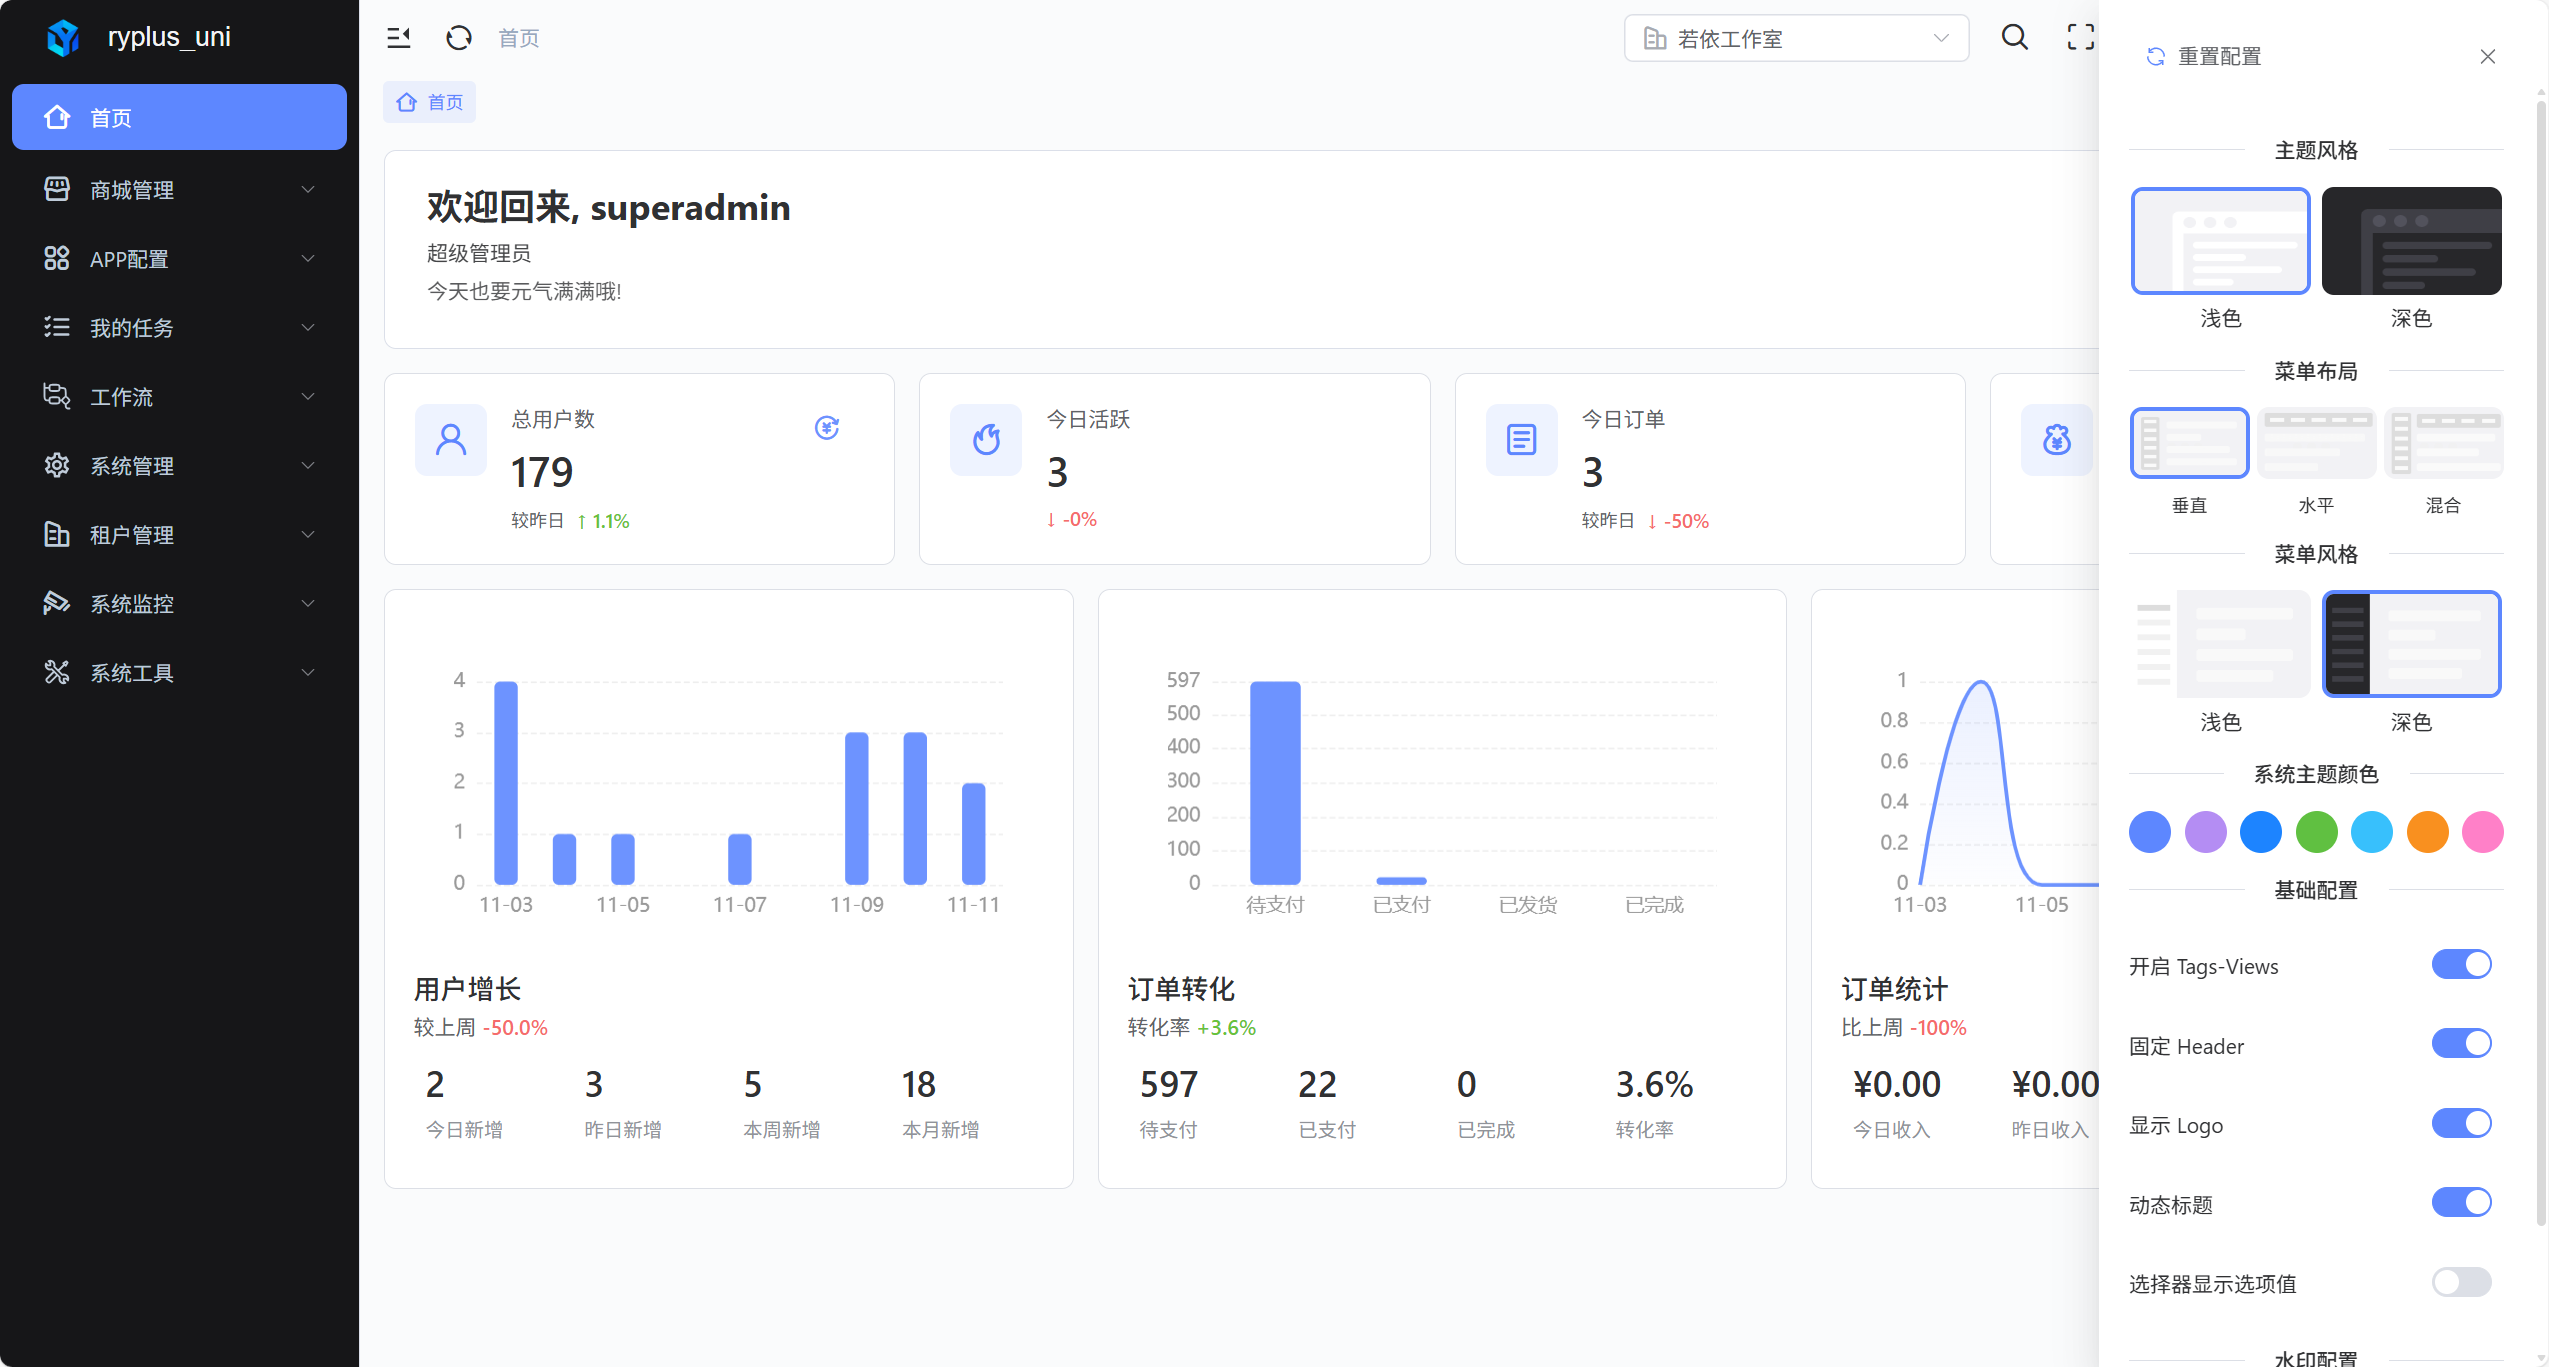
Task: Turn off the 固定 Header switch
Action: click(x=2461, y=1044)
